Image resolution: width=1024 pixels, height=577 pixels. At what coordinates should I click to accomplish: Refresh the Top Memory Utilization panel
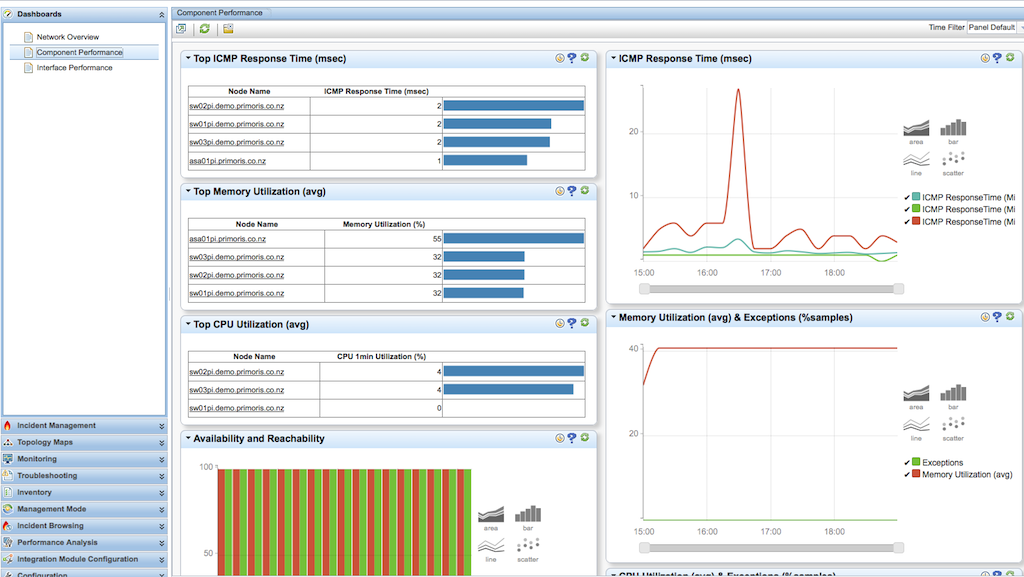coord(585,191)
